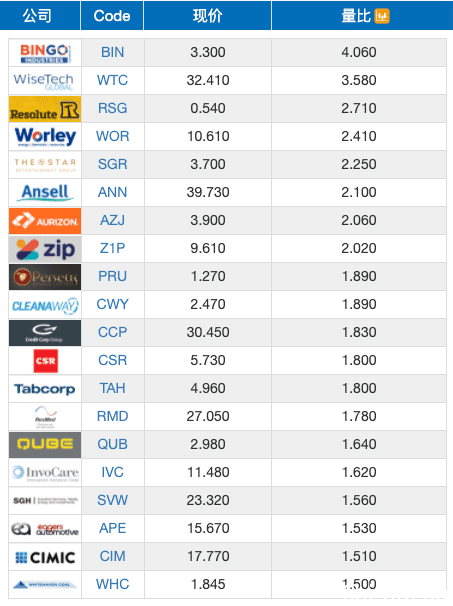Click the WHC stock code
Screen dimensions: 453x606
tap(112, 584)
